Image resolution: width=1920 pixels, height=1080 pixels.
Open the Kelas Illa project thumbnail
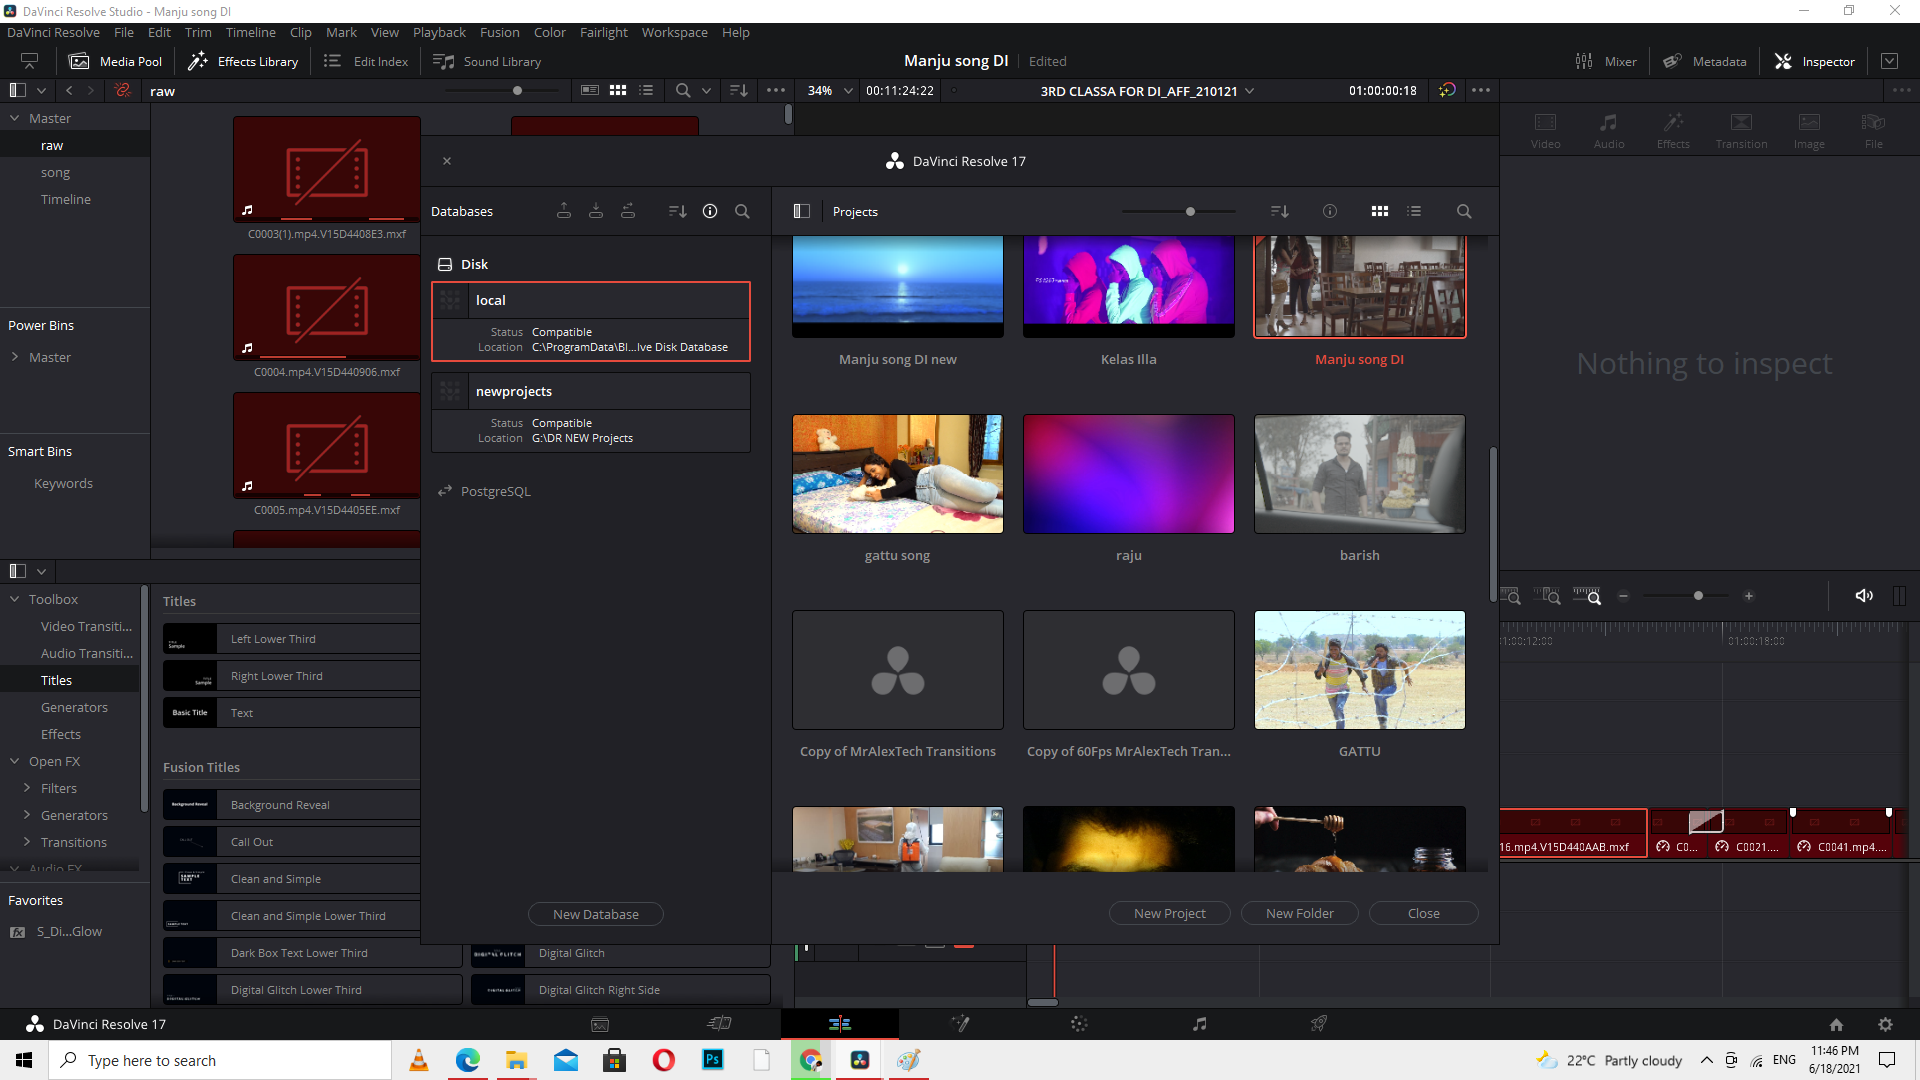pyautogui.click(x=1129, y=286)
